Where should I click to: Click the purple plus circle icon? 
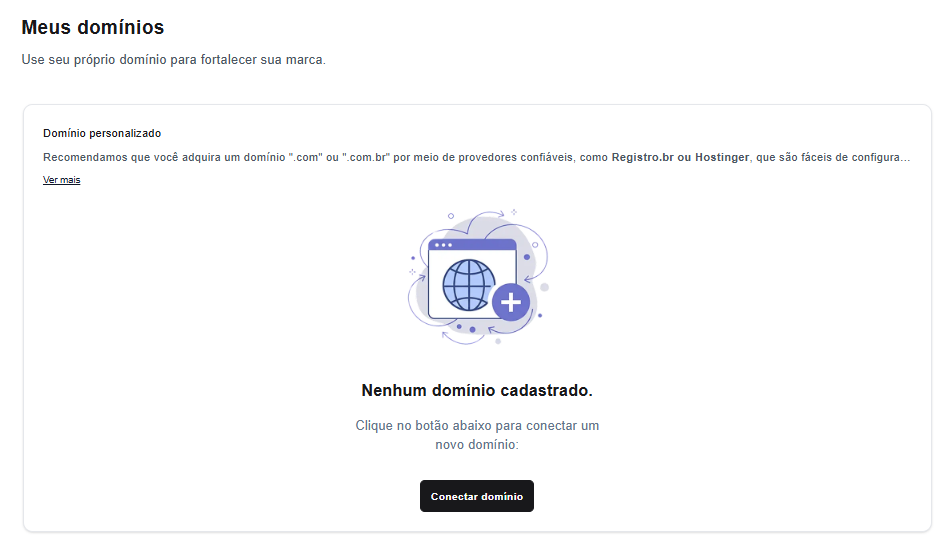point(510,302)
